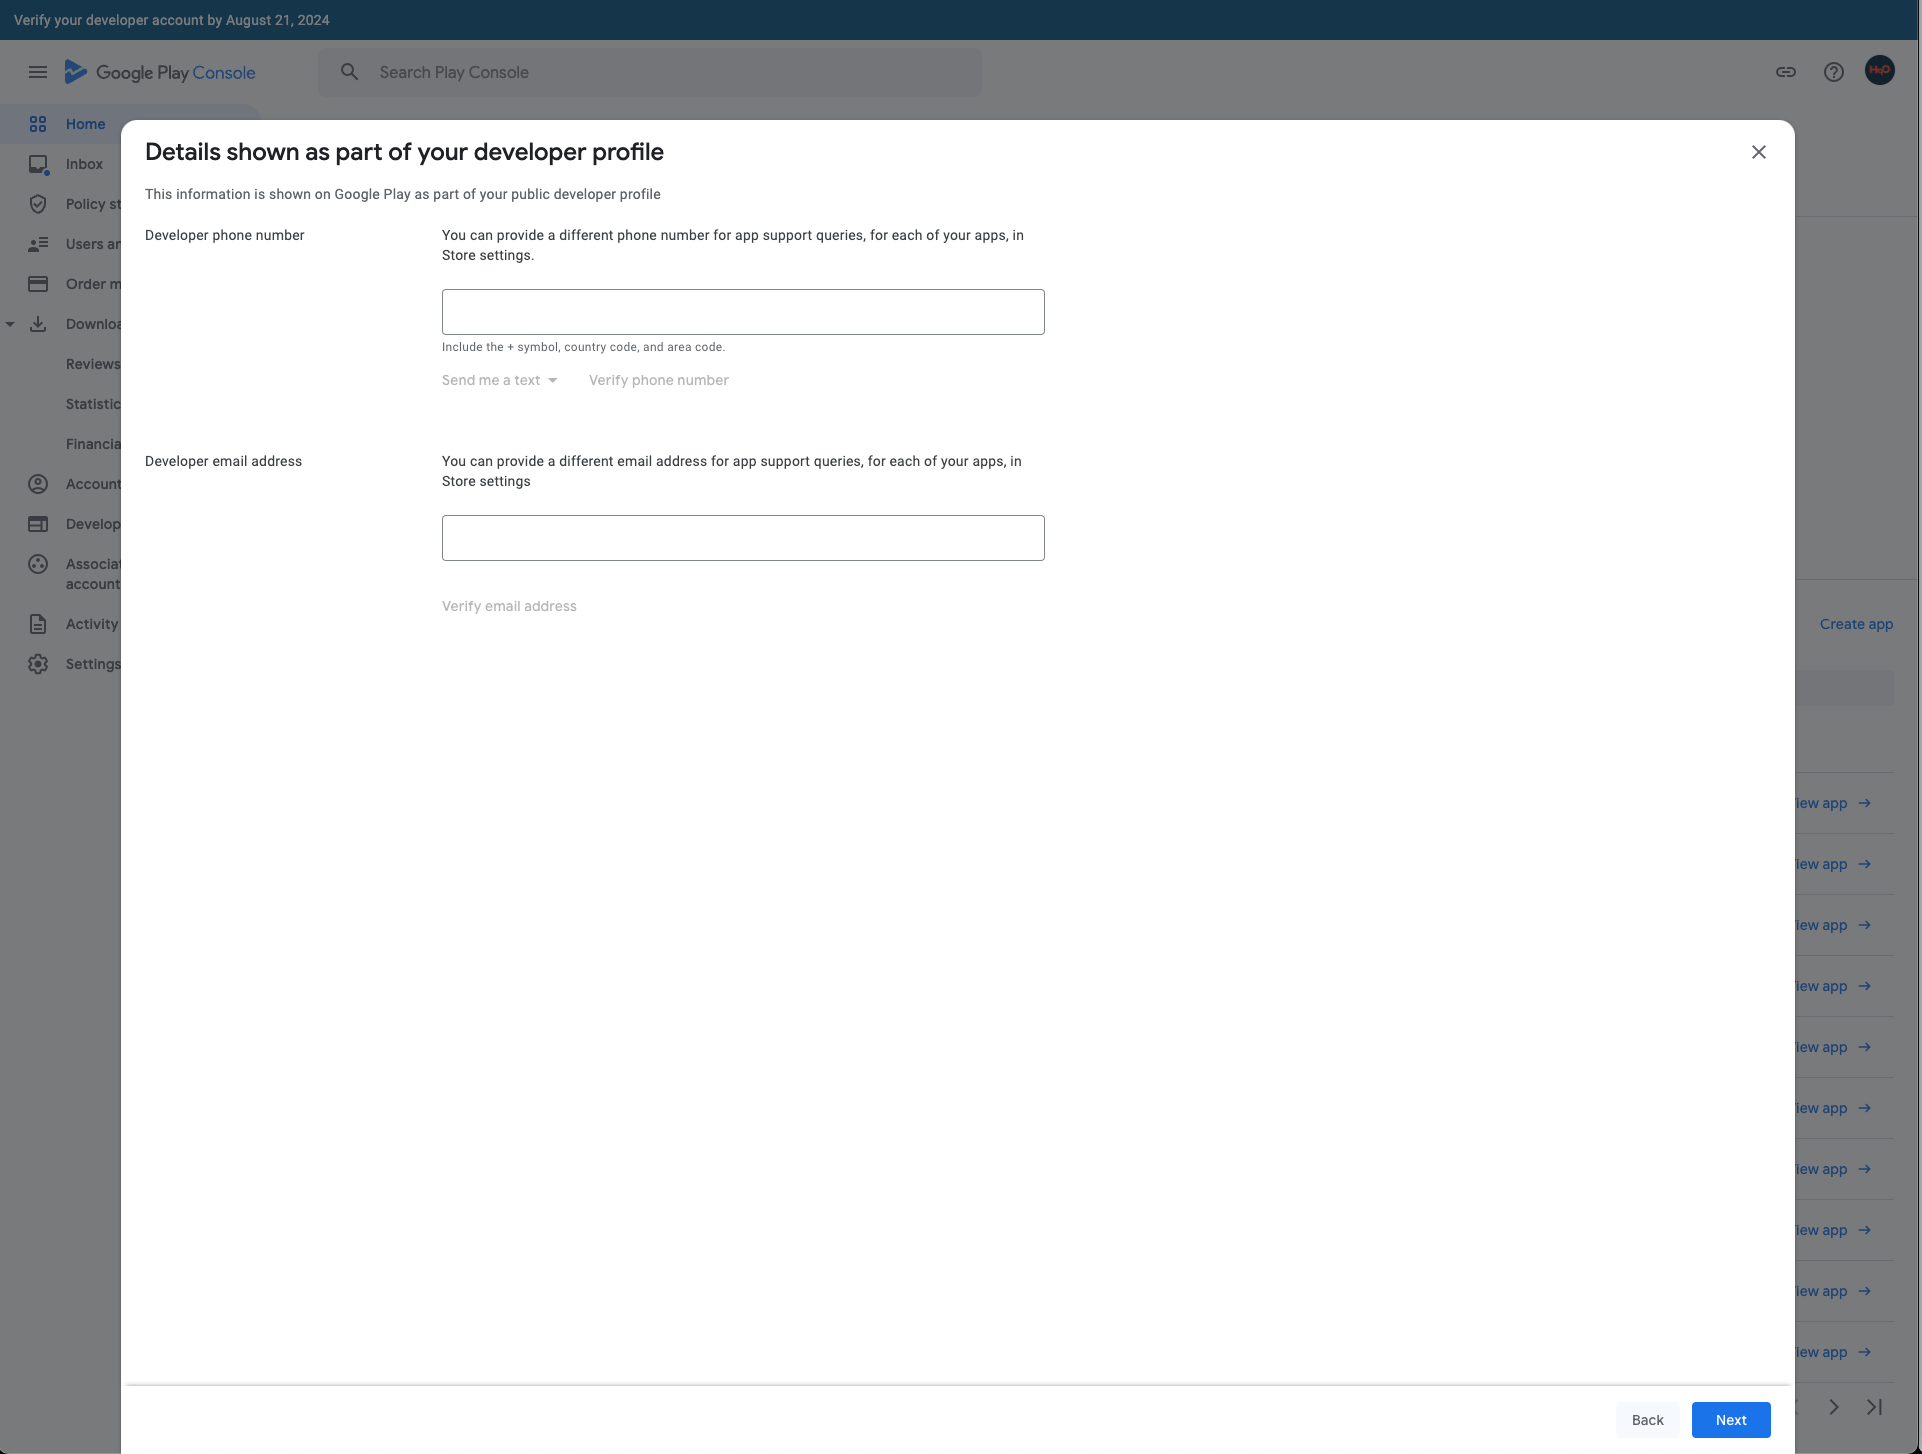Viewport: 1922px width, 1454px height.
Task: Jump to last page arrow icon
Action: click(1874, 1407)
